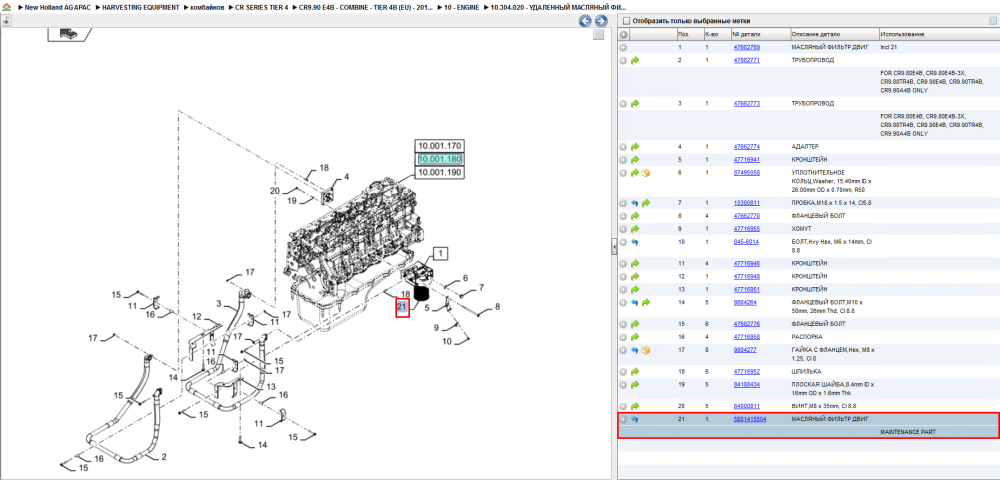This screenshot has width=1000, height=480.
Task: Open part number link 845-6014
Action: tap(745, 242)
